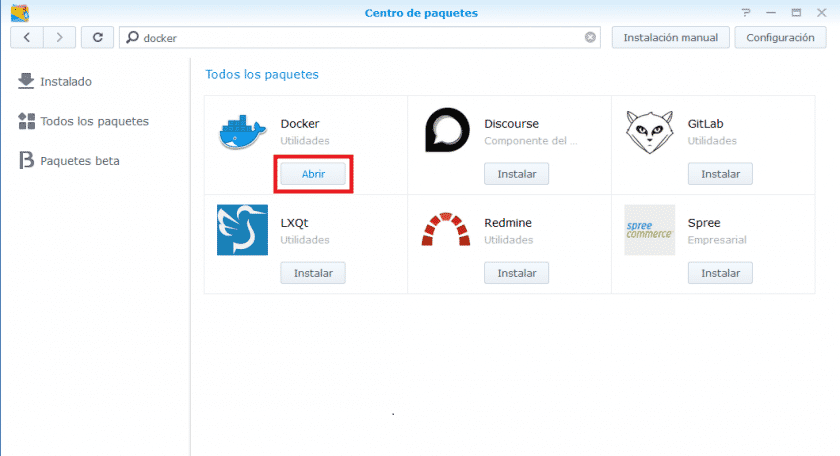The image size is (840, 456).
Task: Install the Spree package
Action: [x=720, y=273]
